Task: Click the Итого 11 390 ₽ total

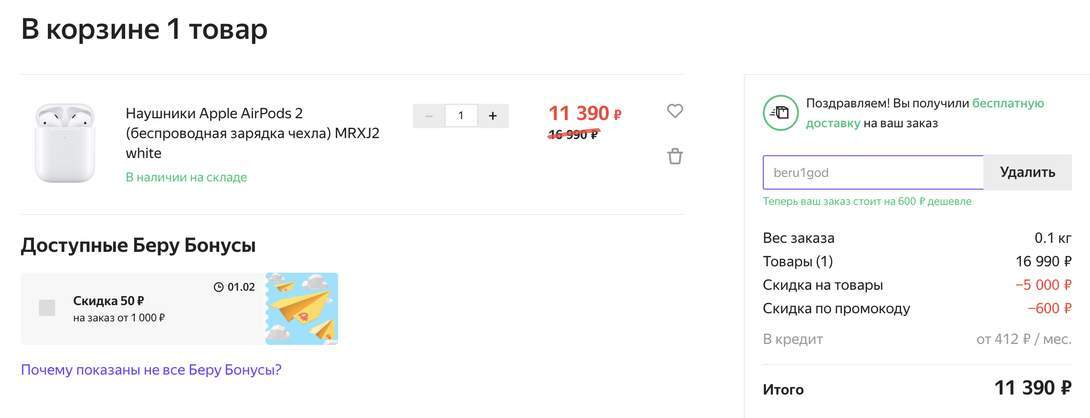Action: point(917,388)
